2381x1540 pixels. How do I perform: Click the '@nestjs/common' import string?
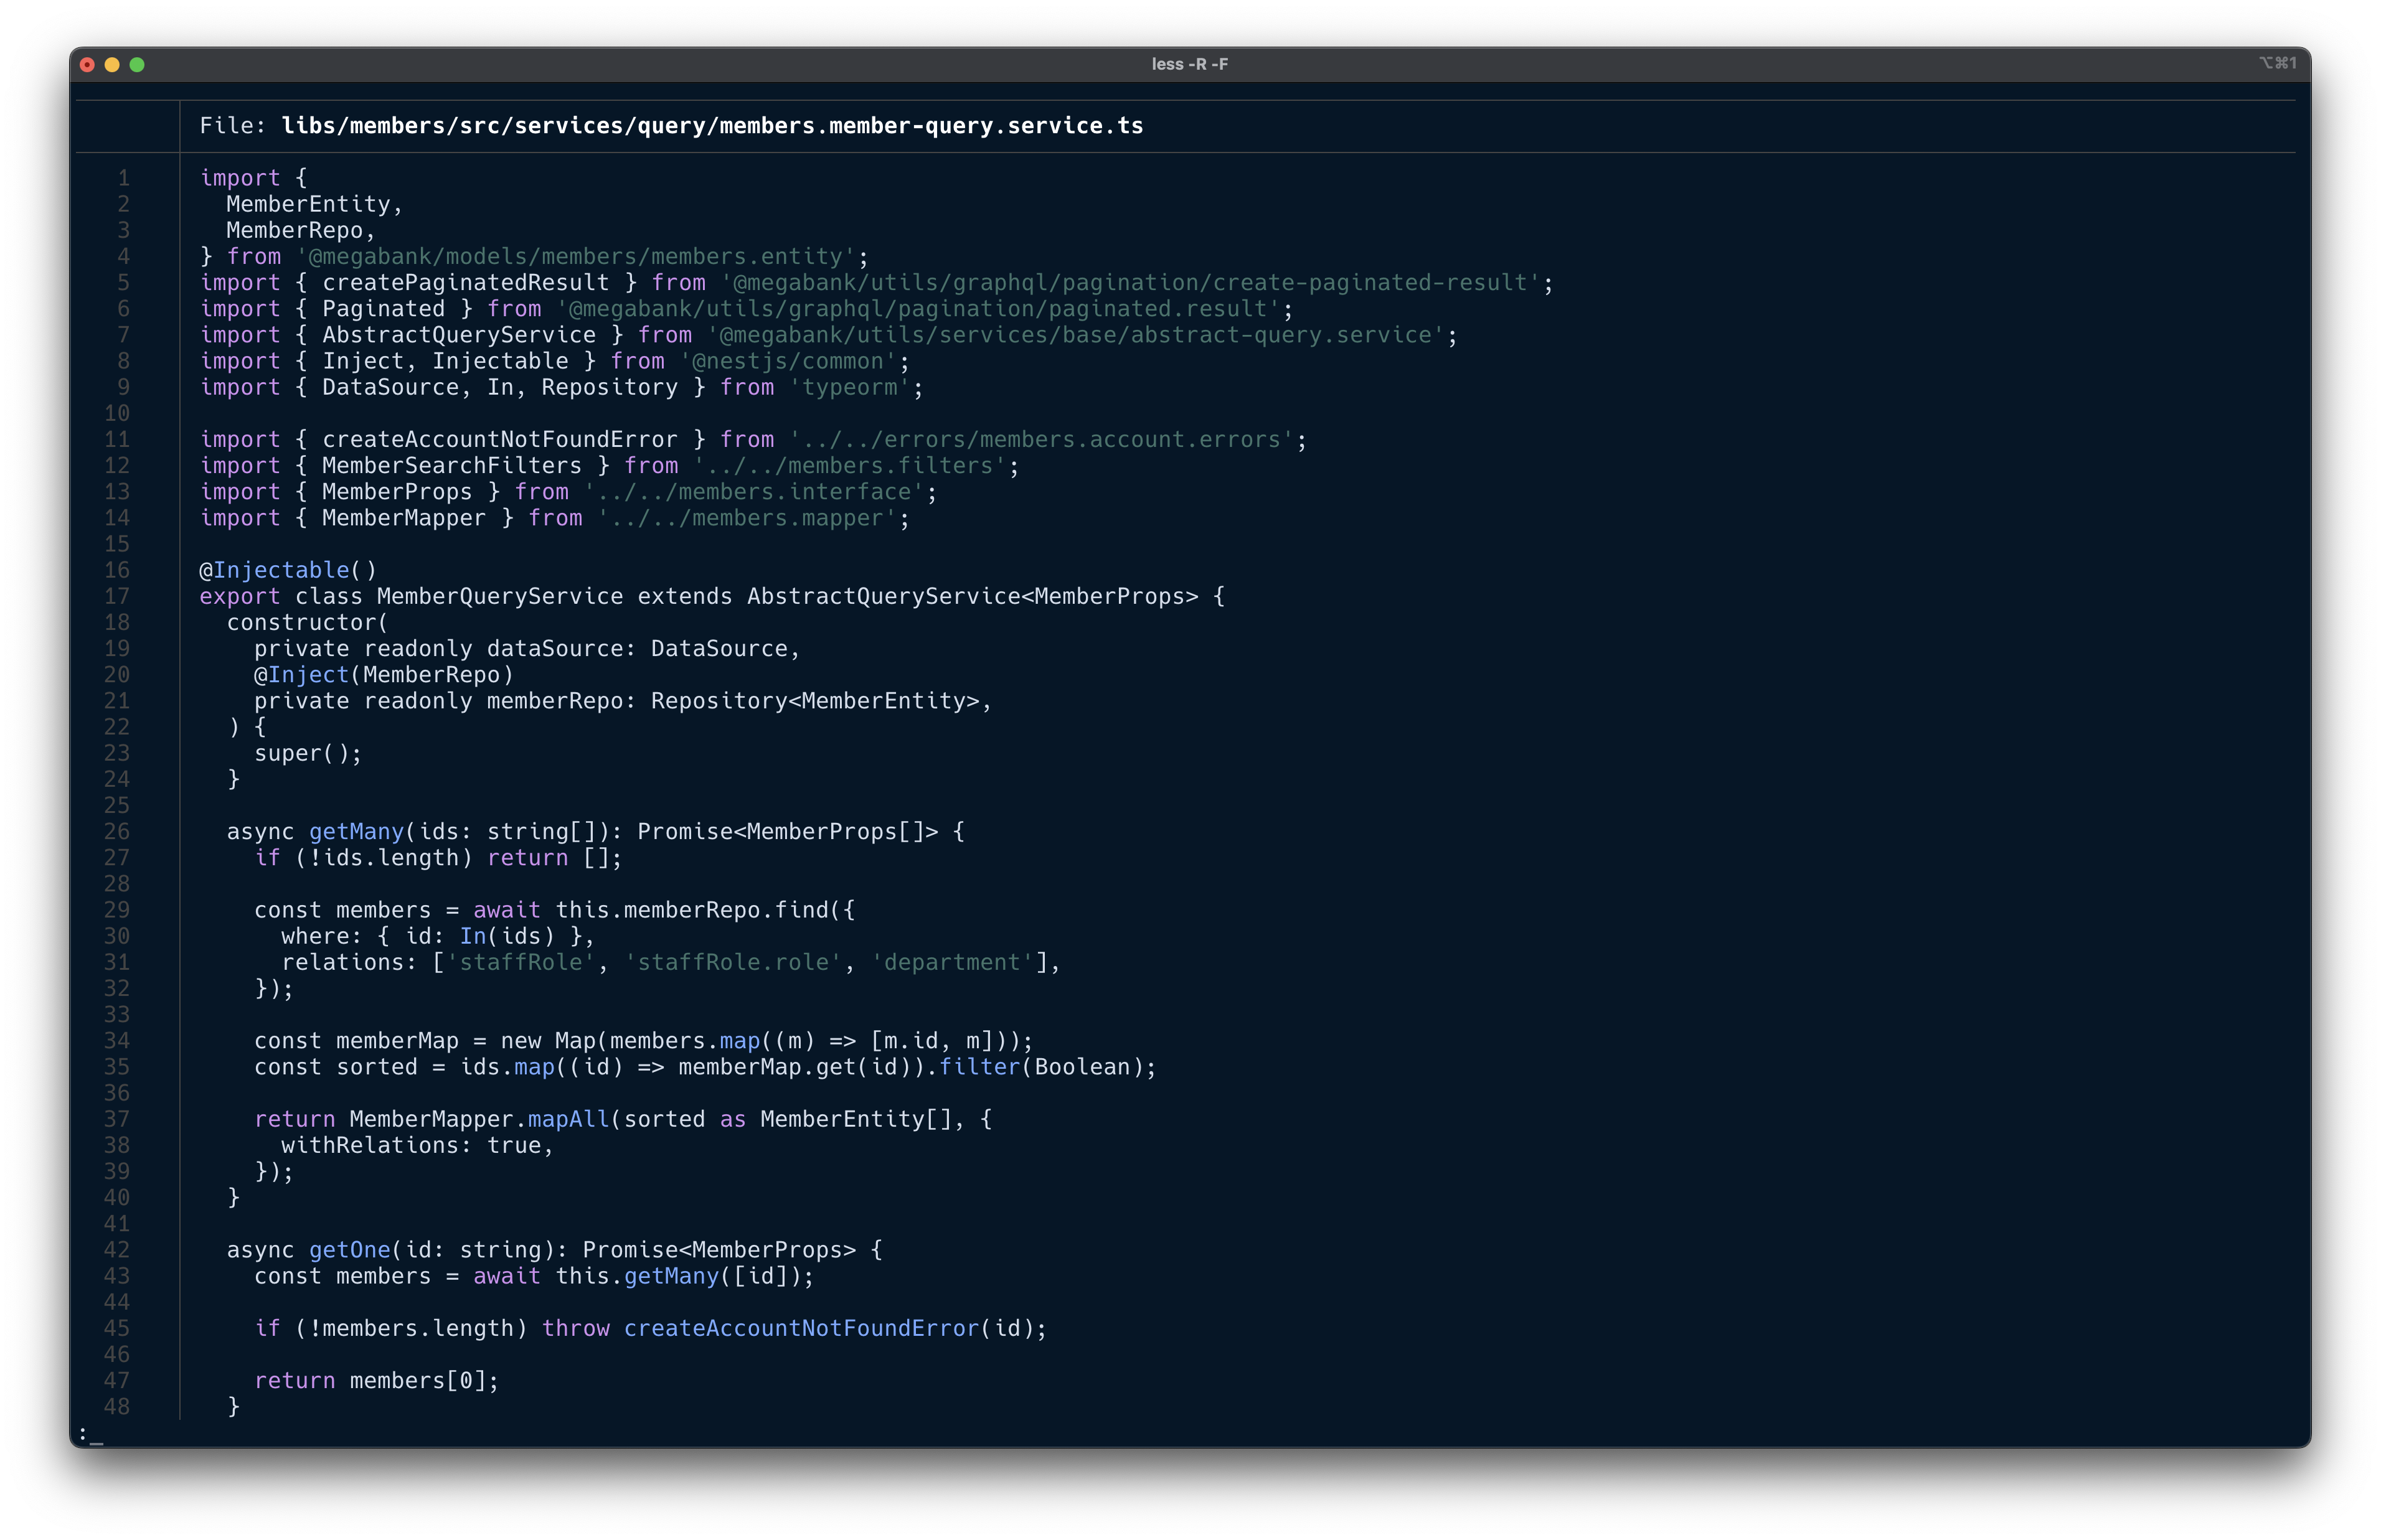point(788,362)
